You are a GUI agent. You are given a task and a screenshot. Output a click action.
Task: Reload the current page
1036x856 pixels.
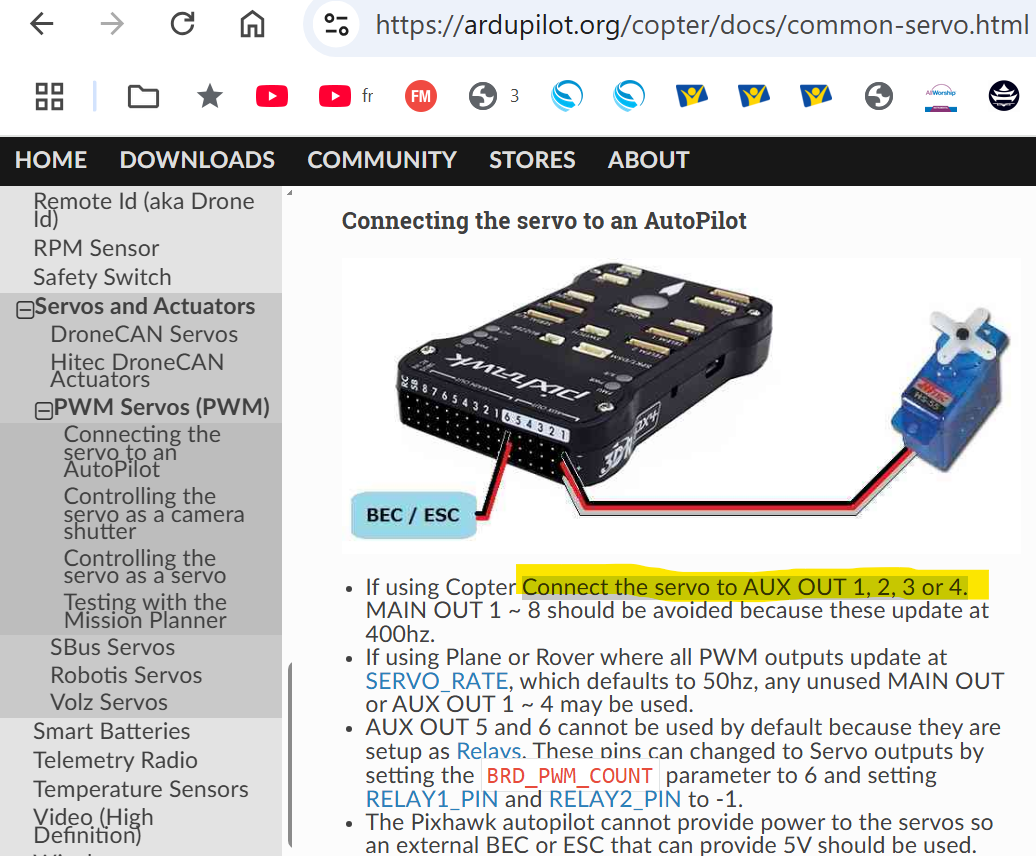pos(182,24)
